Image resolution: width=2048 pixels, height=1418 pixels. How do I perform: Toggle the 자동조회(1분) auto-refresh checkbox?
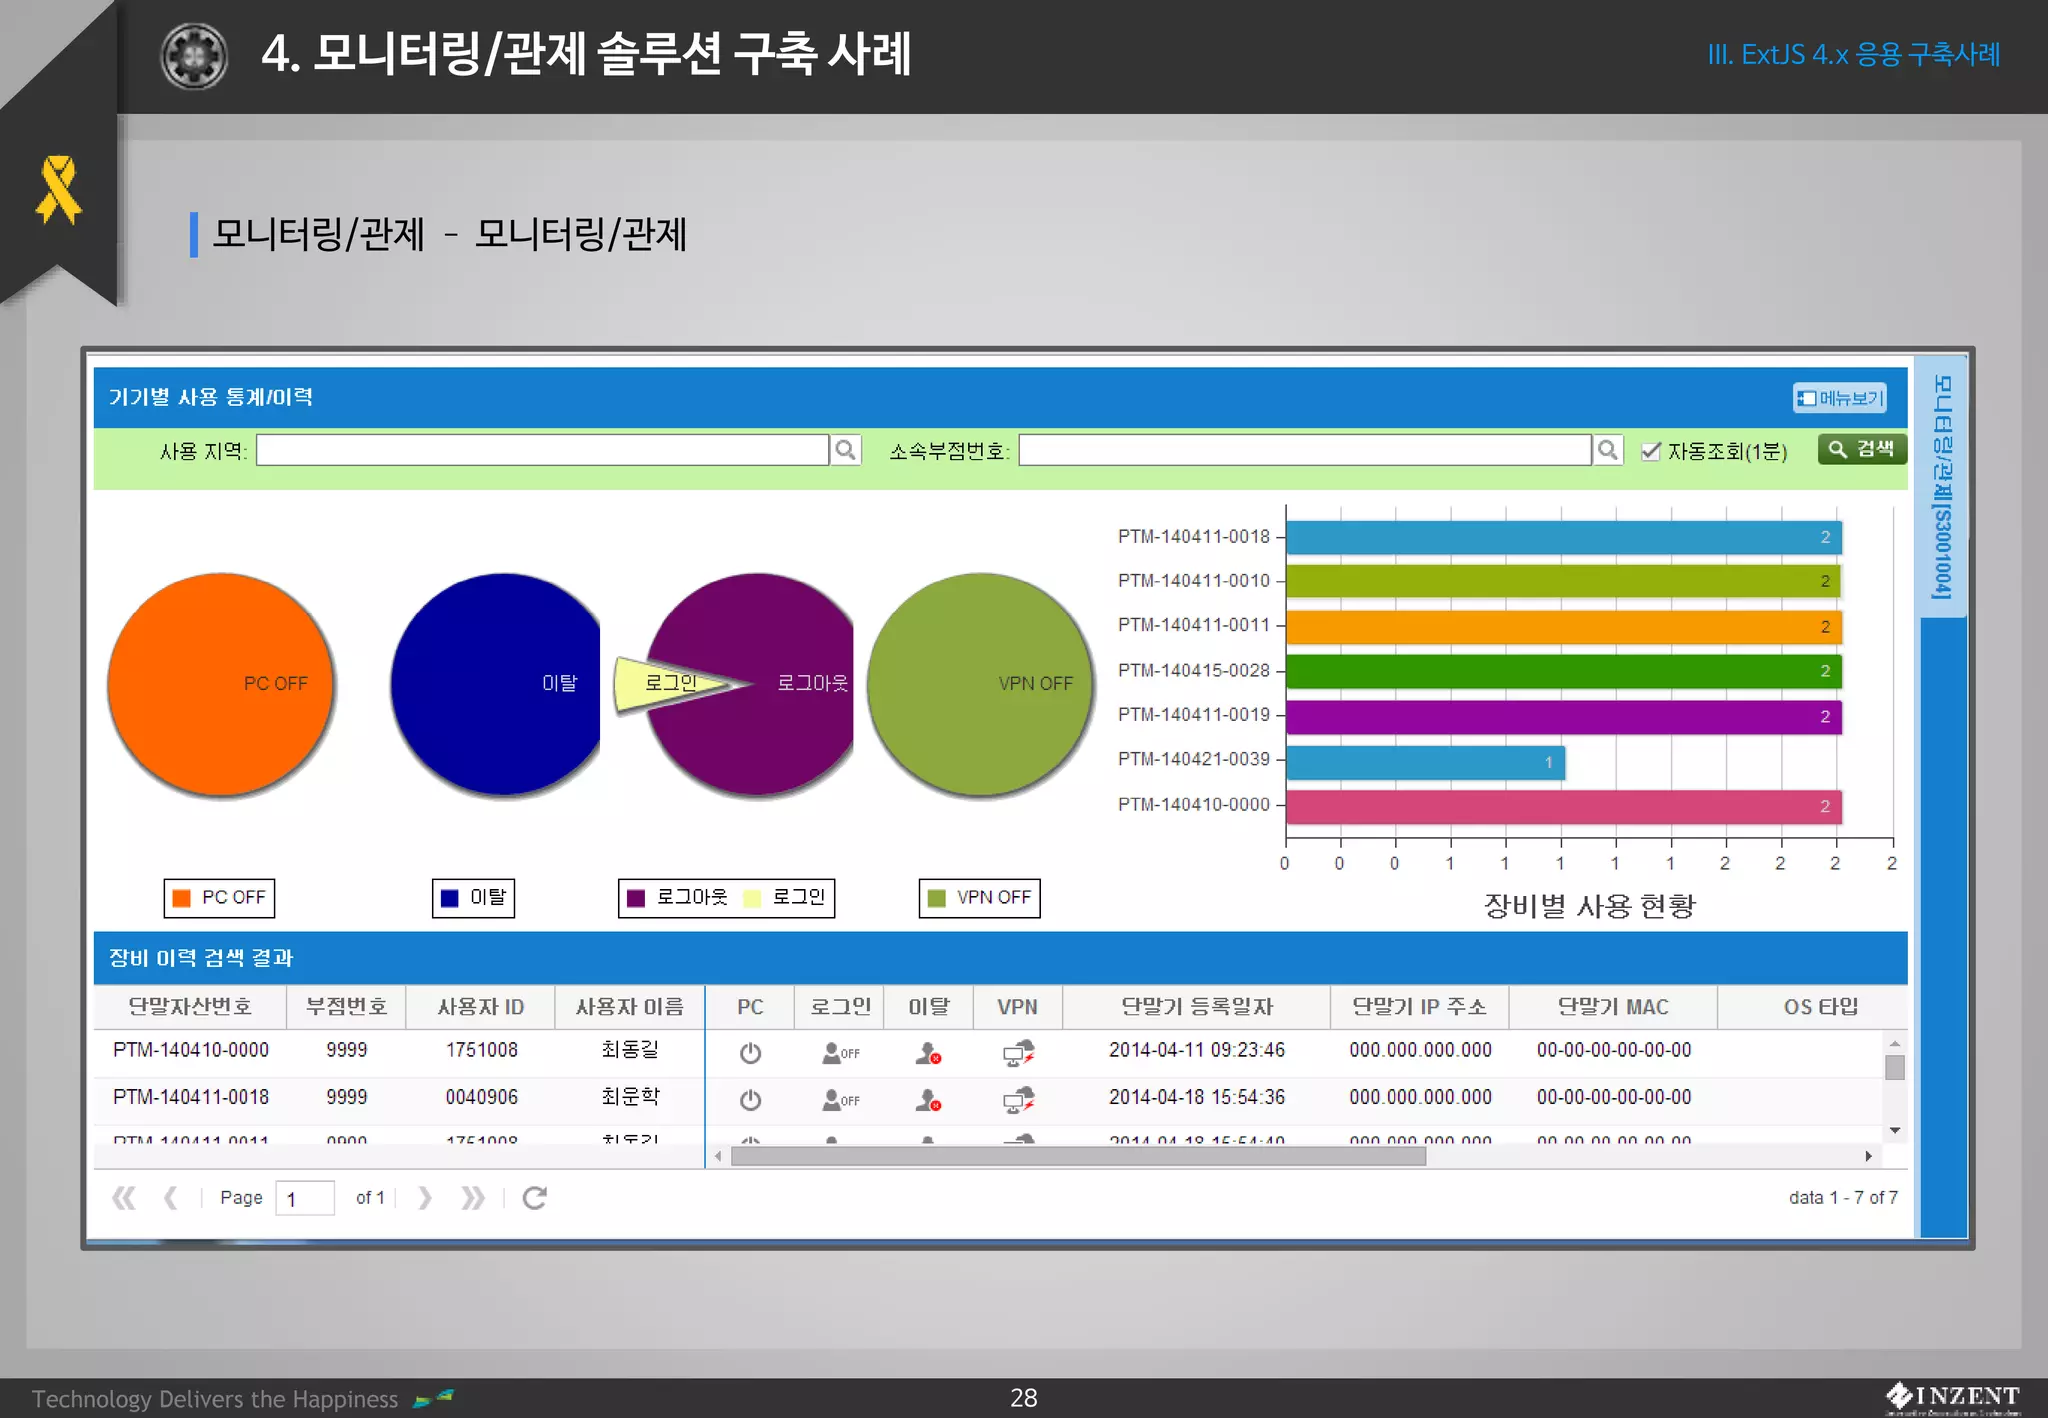click(1651, 451)
